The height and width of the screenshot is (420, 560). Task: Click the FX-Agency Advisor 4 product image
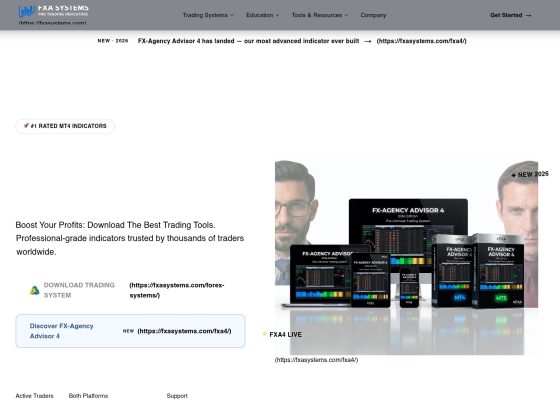click(406, 257)
